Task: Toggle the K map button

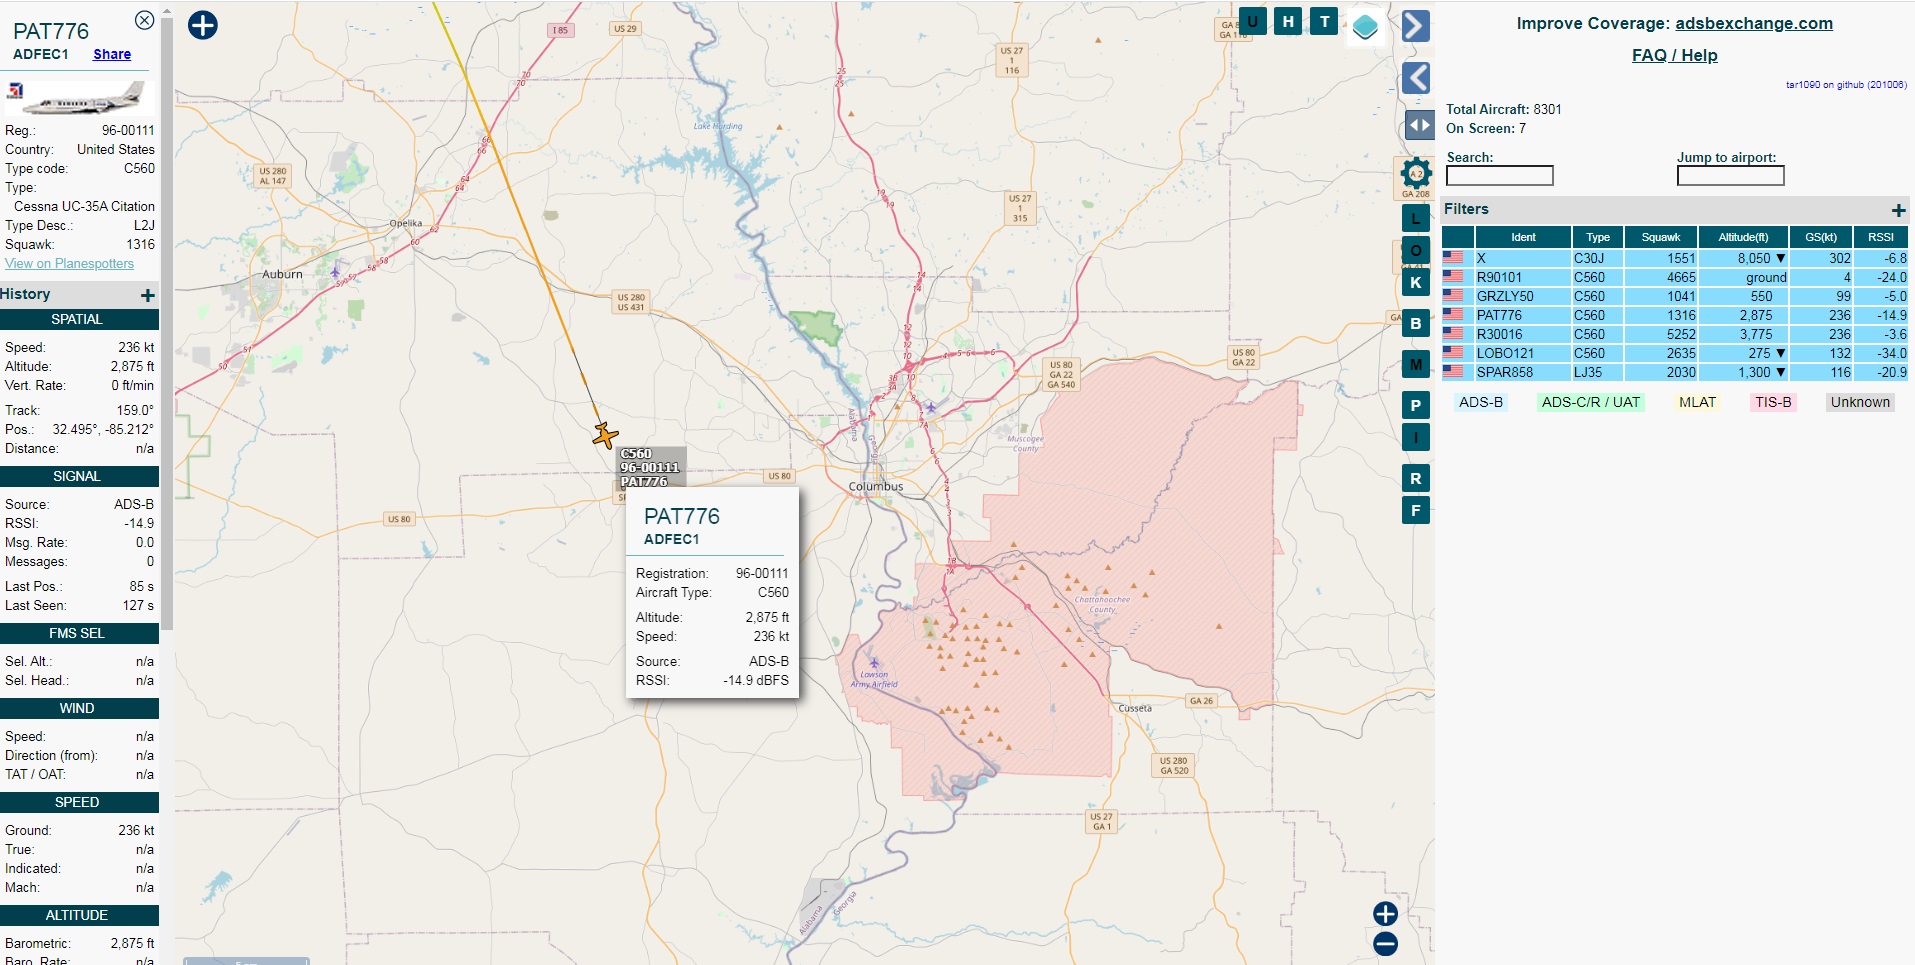Action: click(x=1415, y=283)
